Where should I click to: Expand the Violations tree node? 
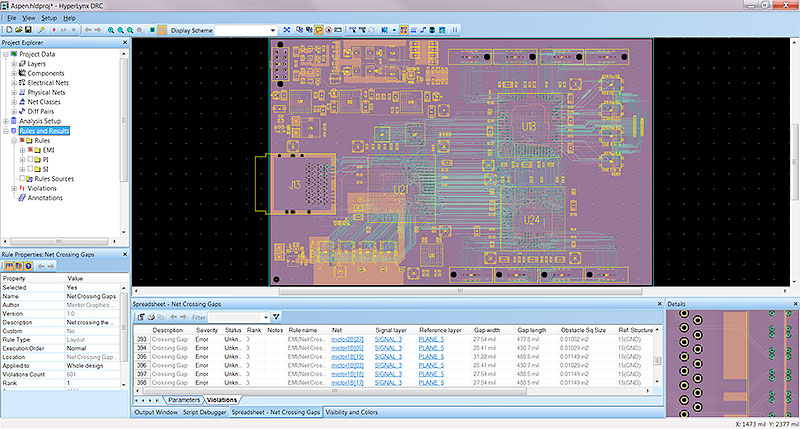[14, 188]
